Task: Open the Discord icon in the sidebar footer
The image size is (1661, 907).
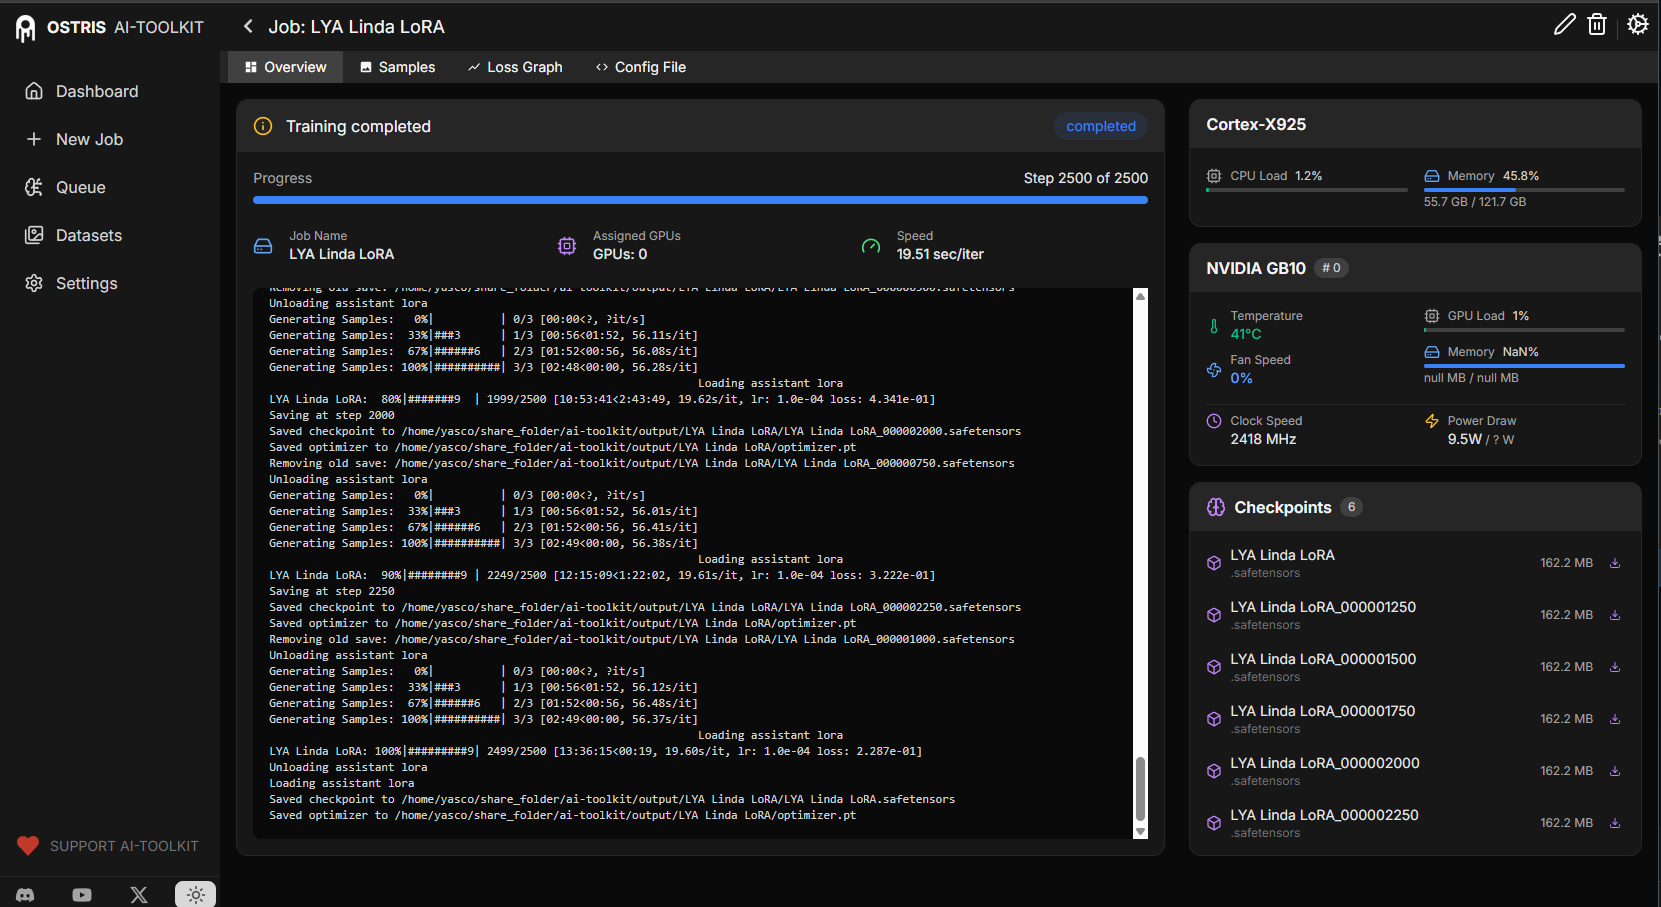Action: point(25,895)
